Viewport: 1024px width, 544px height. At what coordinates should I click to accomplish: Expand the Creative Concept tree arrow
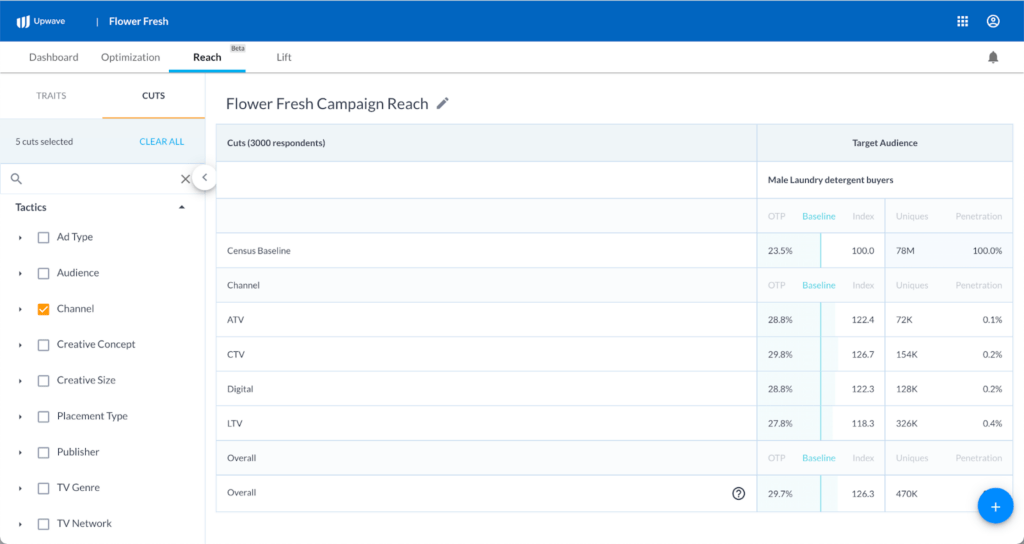20,345
